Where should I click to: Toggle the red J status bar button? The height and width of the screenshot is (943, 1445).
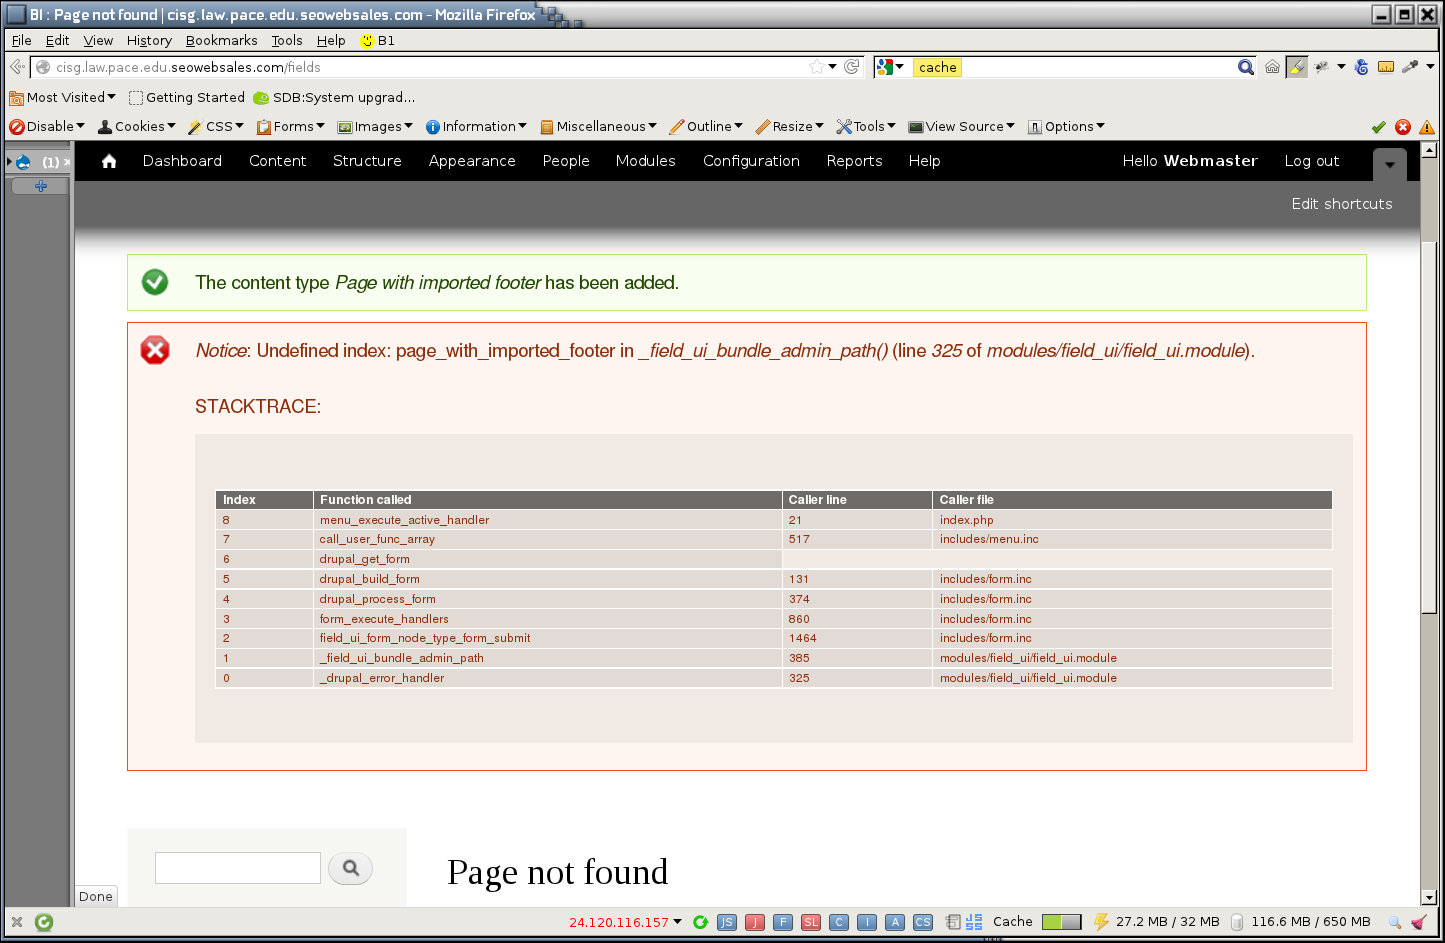(755, 922)
